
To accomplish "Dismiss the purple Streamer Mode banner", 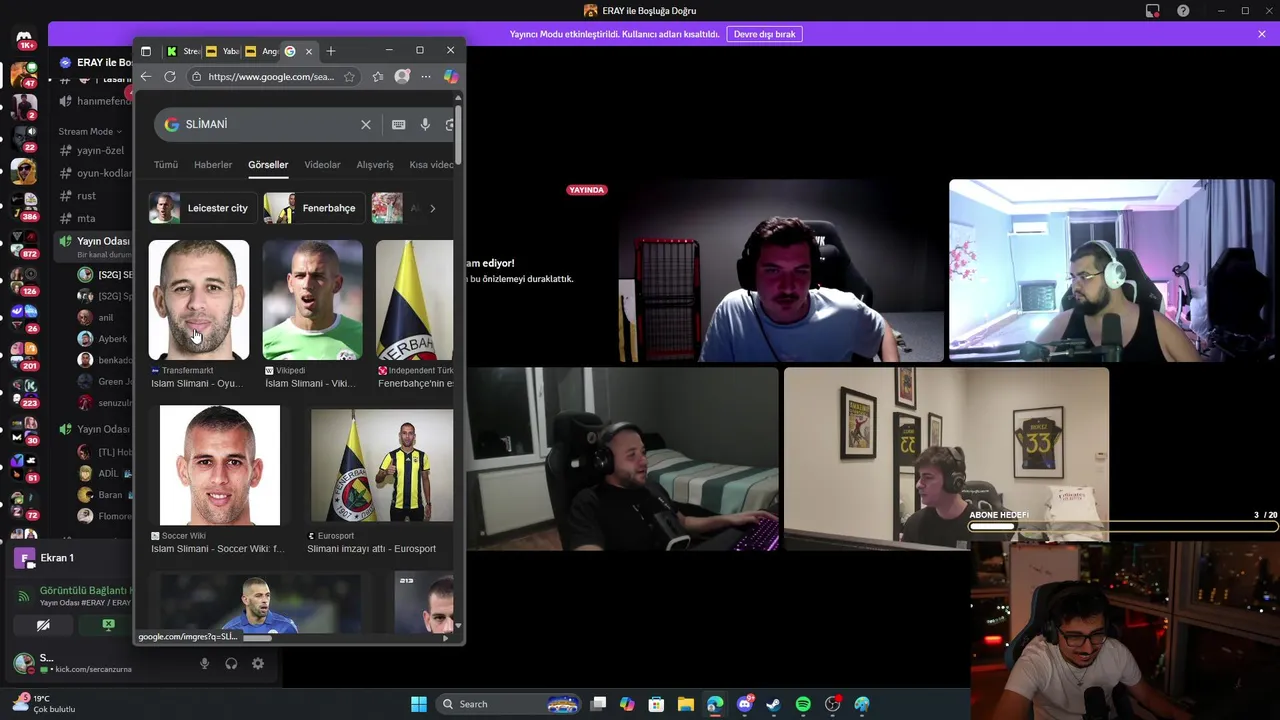I will [x=1262, y=34].
